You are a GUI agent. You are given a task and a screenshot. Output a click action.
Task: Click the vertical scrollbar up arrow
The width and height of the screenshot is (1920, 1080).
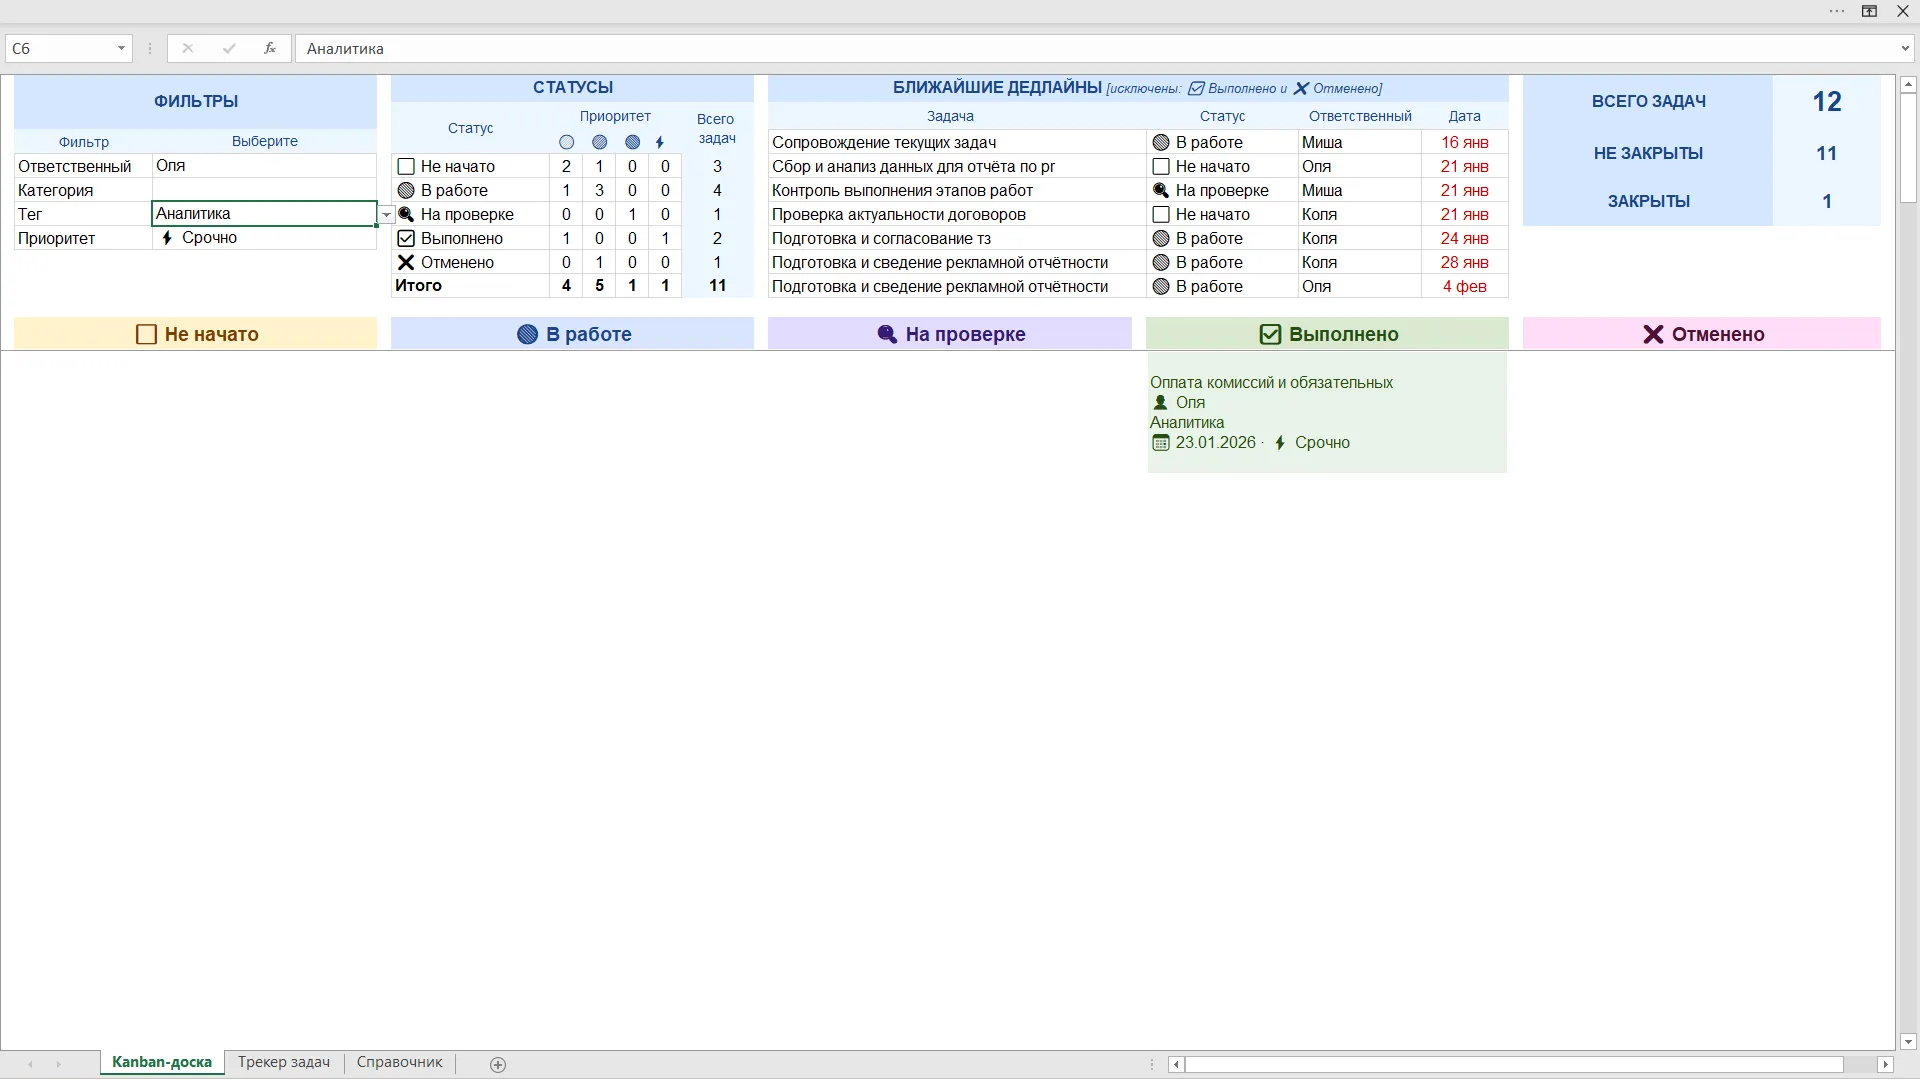point(1907,85)
